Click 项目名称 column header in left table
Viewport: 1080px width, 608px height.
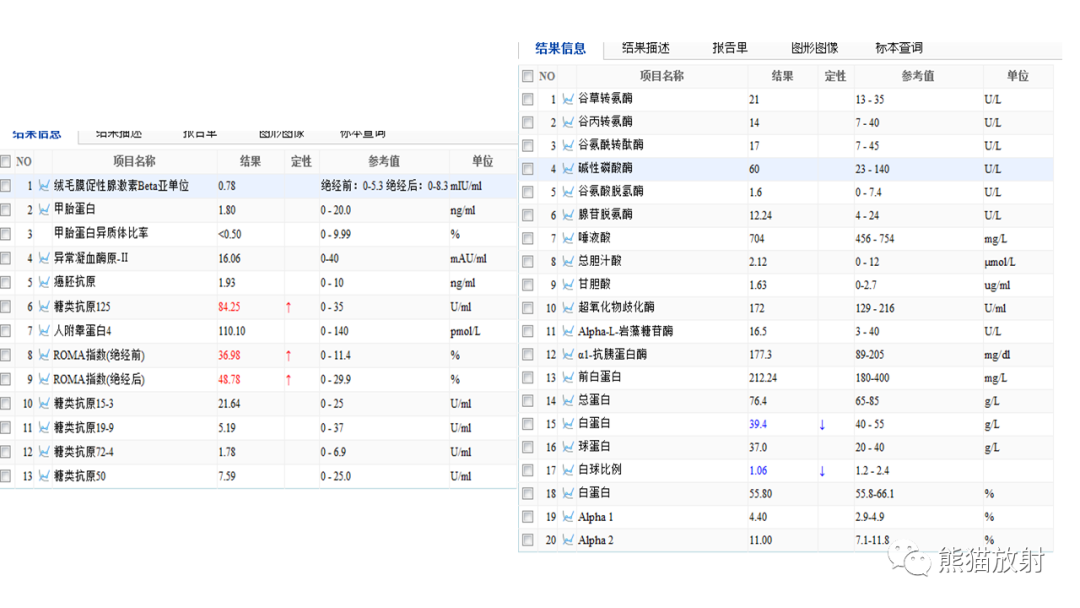[x=134, y=161]
